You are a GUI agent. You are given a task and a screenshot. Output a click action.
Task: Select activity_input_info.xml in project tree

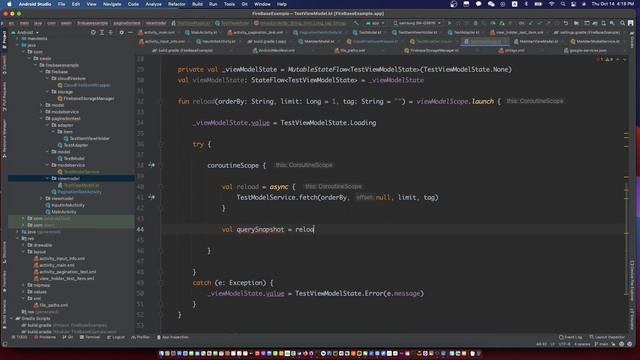(x=59, y=259)
